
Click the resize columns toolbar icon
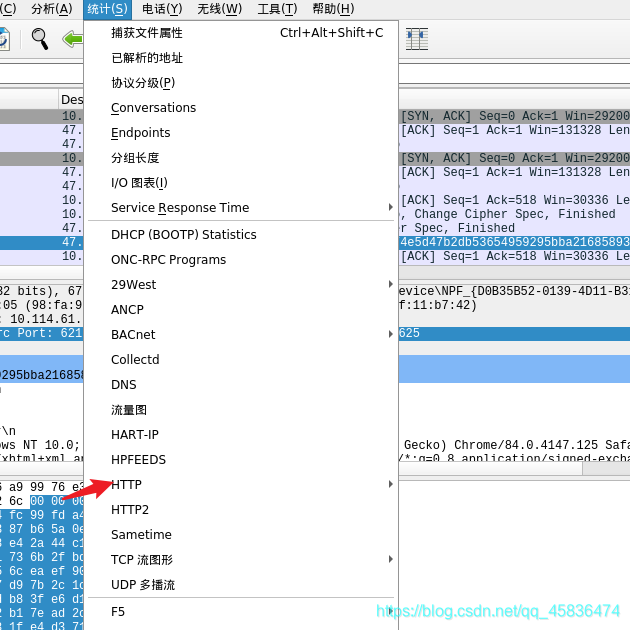[x=417, y=39]
